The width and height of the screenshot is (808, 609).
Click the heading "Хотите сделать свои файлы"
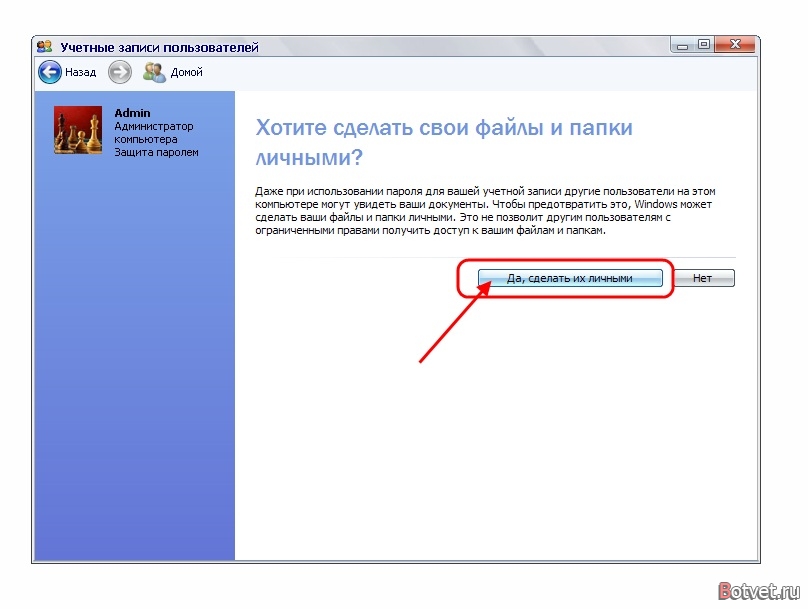pyautogui.click(x=444, y=142)
